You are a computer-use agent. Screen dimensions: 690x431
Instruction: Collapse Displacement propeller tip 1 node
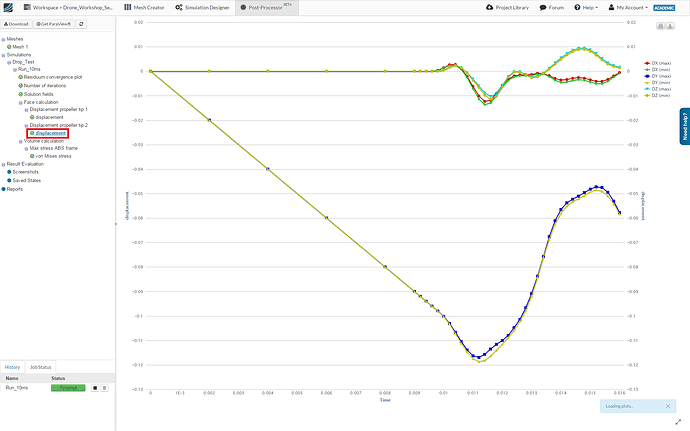click(x=26, y=110)
